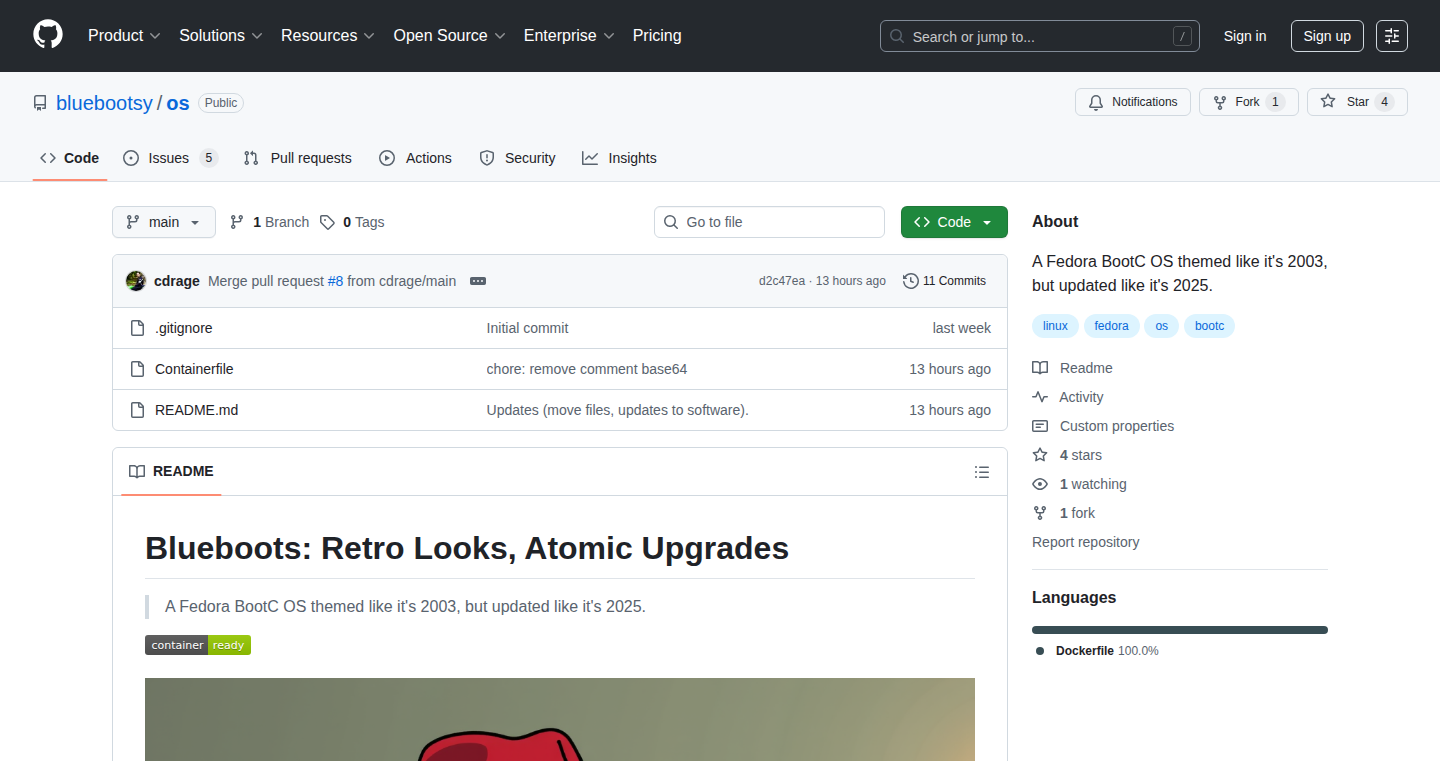
Task: Select the linux topic tag
Action: pyautogui.click(x=1055, y=326)
